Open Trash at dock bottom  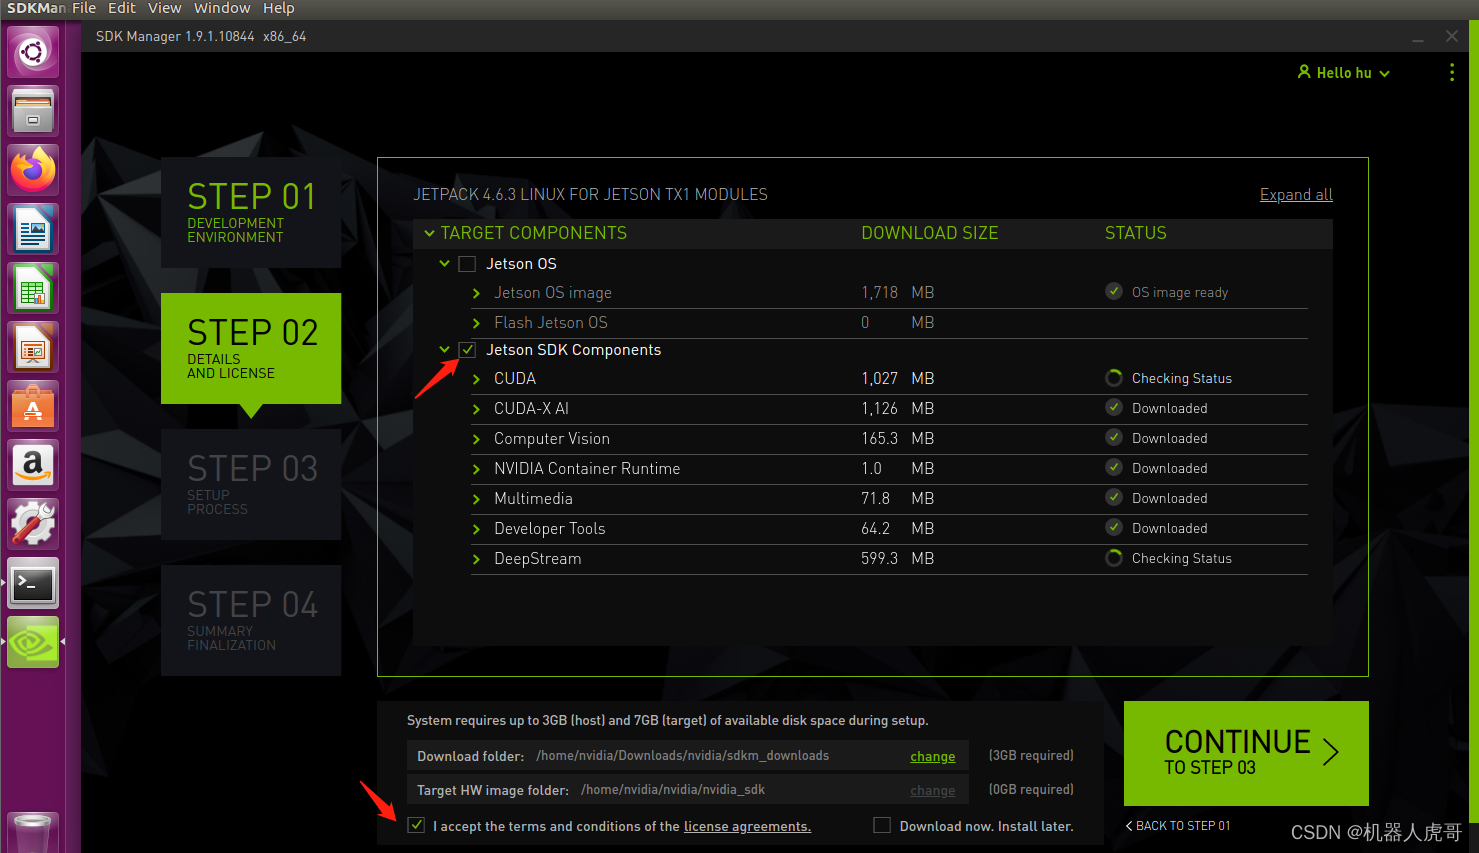[33, 833]
